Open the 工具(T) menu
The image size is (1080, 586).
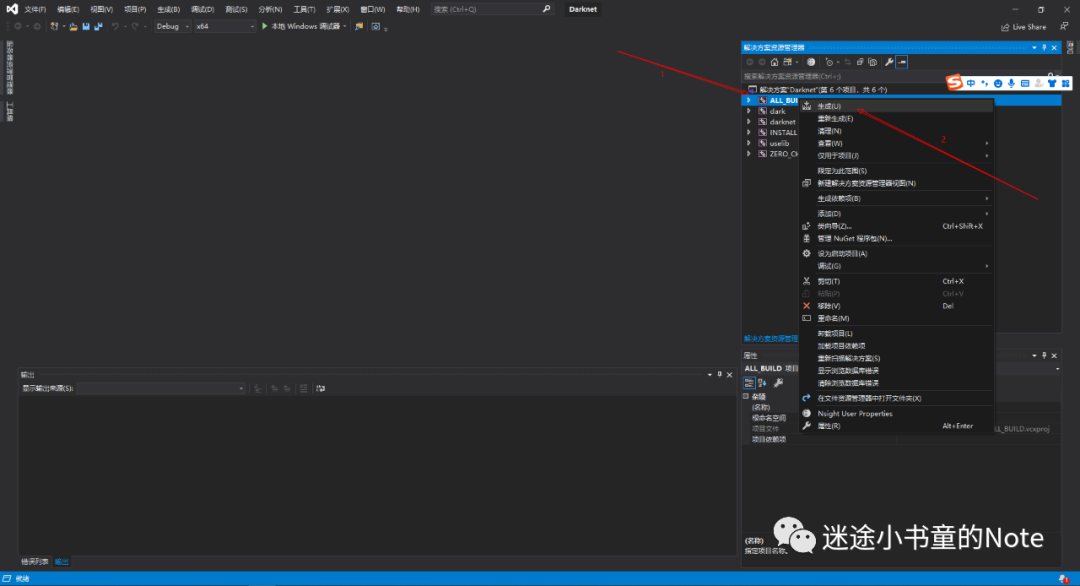coord(304,10)
